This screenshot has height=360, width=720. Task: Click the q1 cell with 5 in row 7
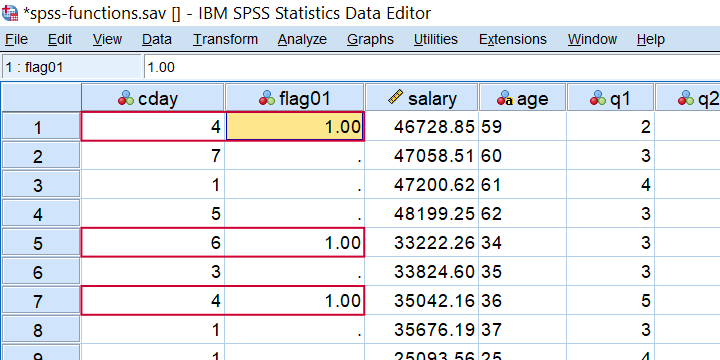tap(610, 300)
